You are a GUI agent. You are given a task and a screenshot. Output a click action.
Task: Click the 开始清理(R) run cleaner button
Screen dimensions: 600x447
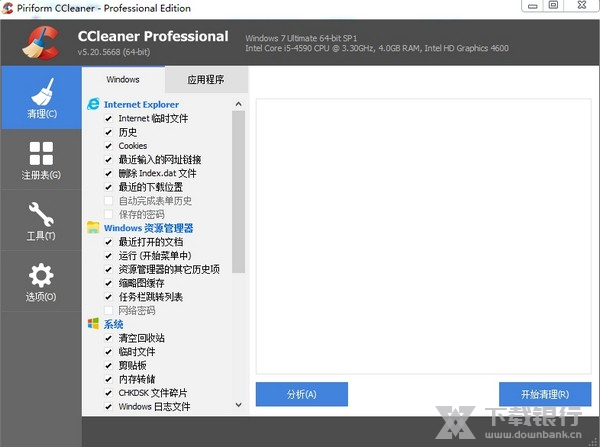[x=545, y=394]
